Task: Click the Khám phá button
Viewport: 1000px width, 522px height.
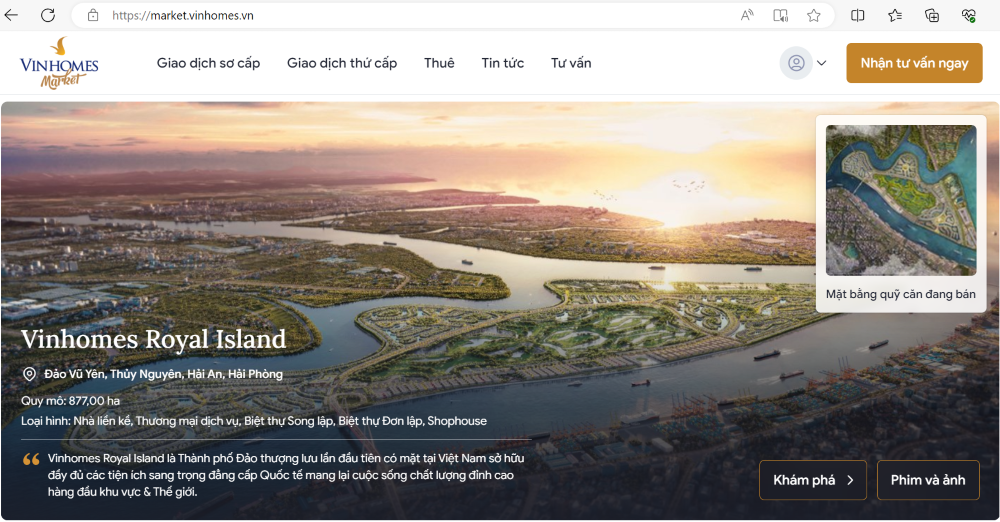Action: (x=813, y=480)
